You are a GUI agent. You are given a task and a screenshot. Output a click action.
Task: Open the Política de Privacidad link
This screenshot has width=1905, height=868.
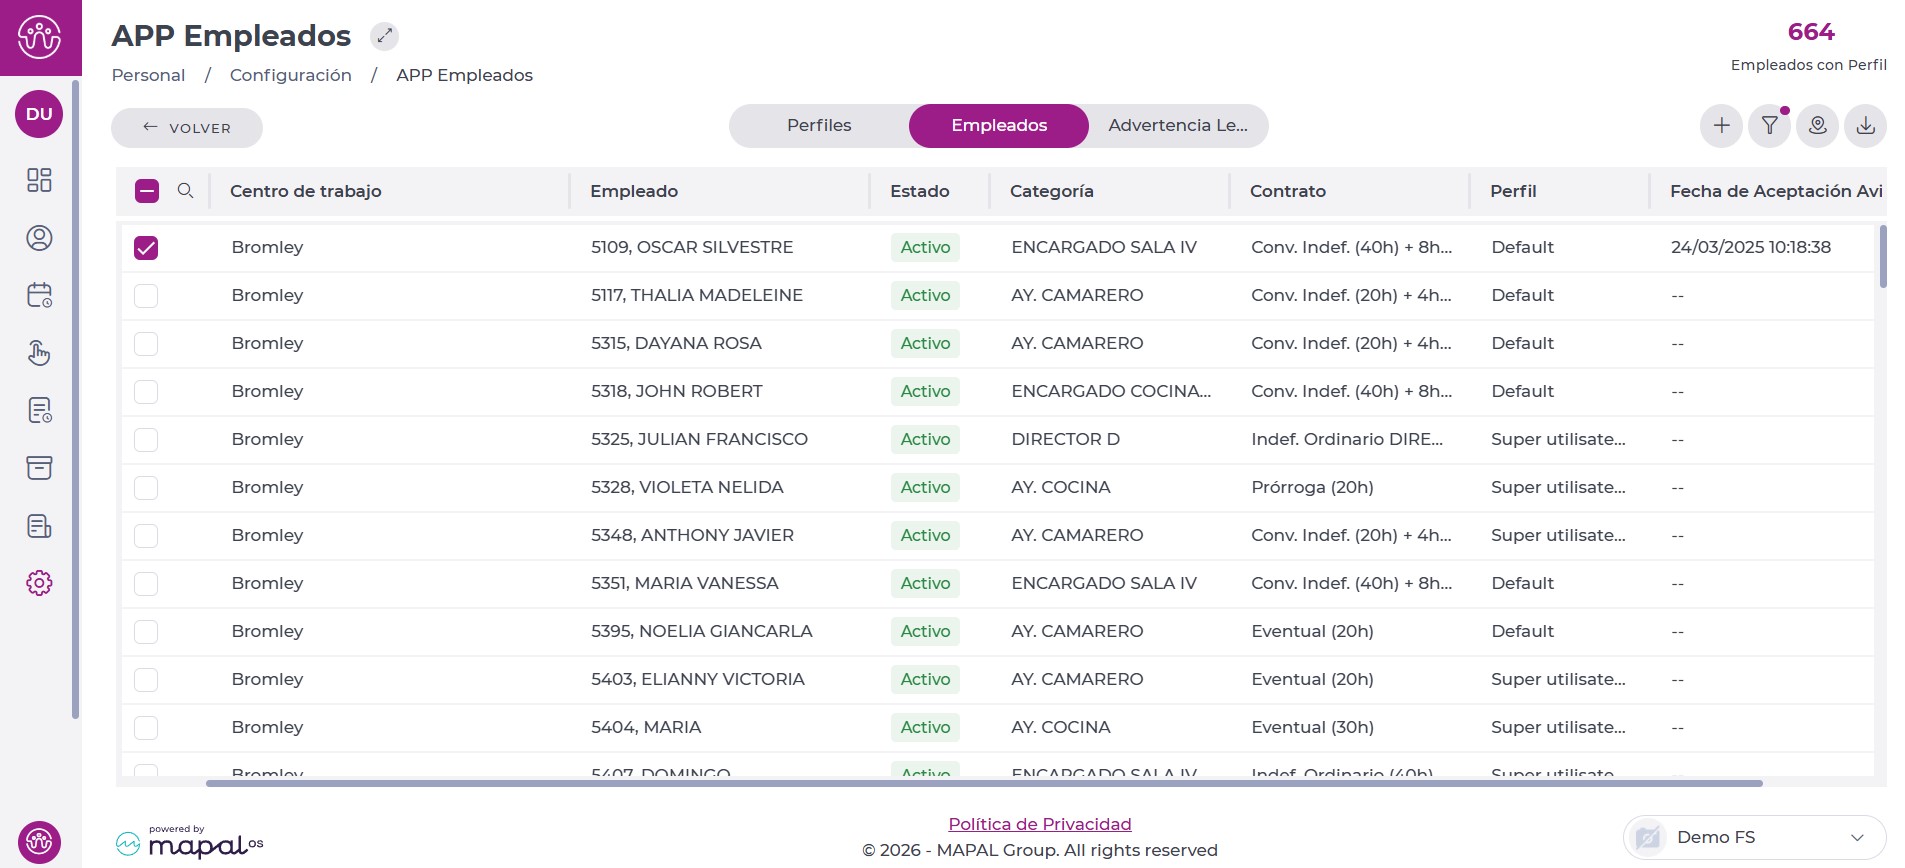(x=1039, y=824)
